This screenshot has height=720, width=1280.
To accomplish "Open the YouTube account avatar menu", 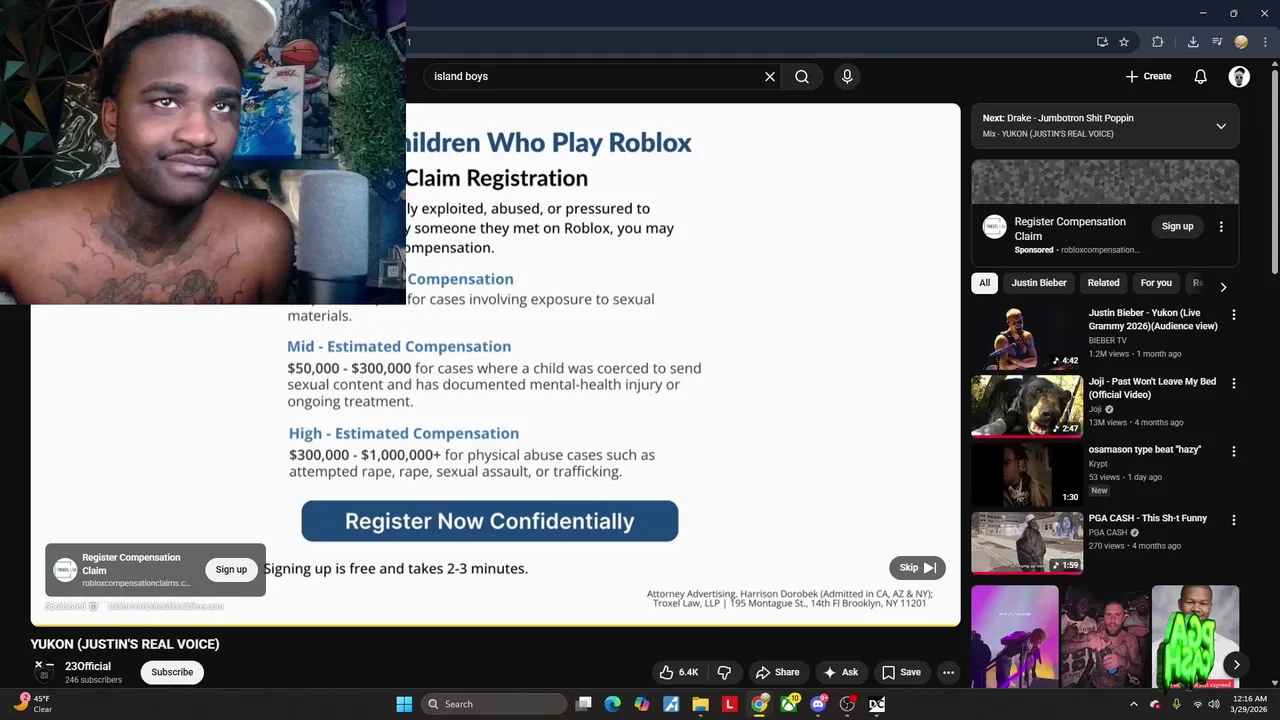I will (1239, 76).
